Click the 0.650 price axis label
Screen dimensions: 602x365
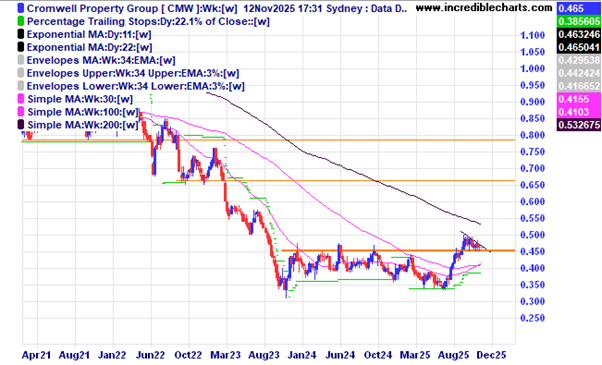coord(533,185)
